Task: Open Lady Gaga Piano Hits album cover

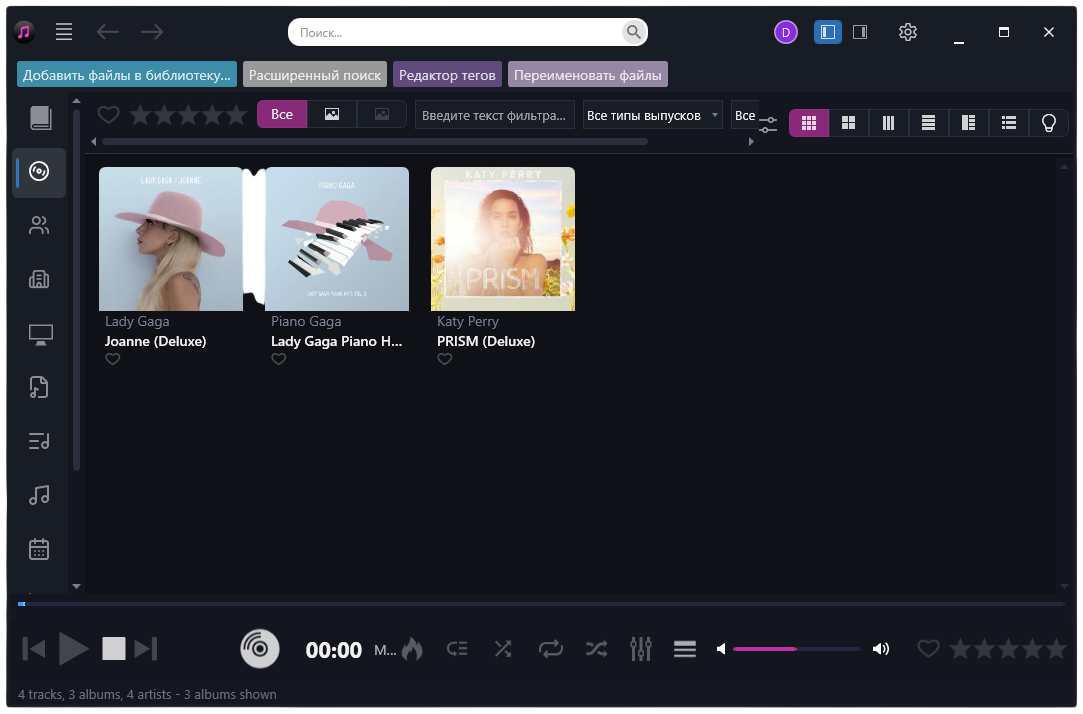Action: coord(337,239)
